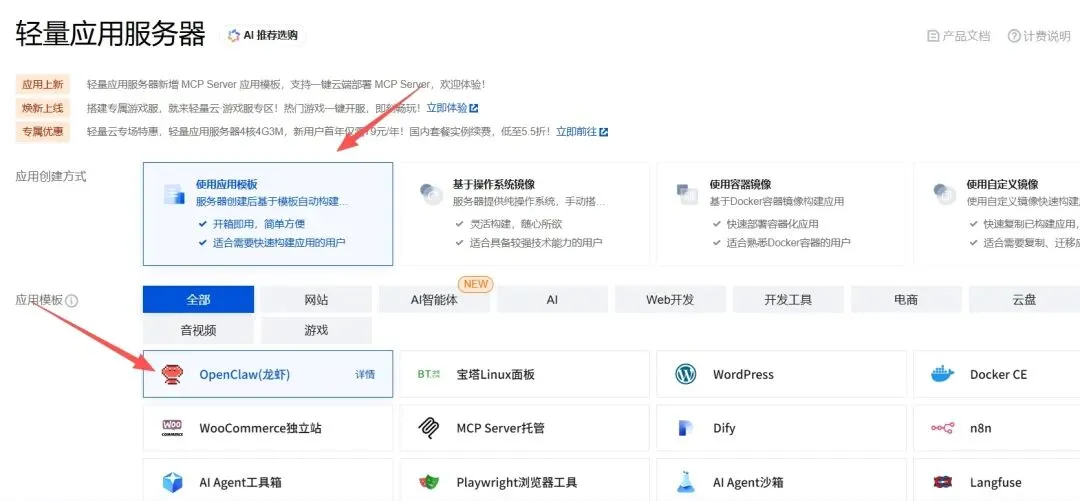Image resolution: width=1080 pixels, height=501 pixels.
Task: Select the AI Agent工具箱 template name
Action: point(240,482)
